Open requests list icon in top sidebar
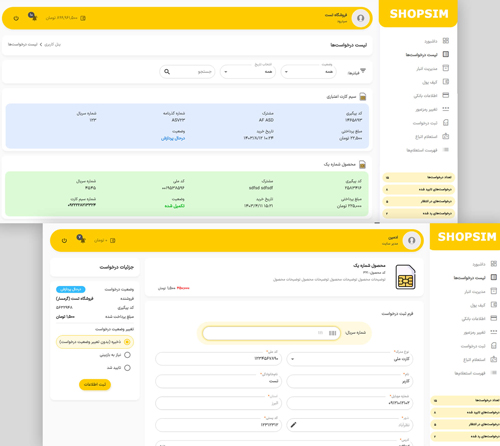This screenshot has height=446, width=500. pyautogui.click(x=446, y=54)
